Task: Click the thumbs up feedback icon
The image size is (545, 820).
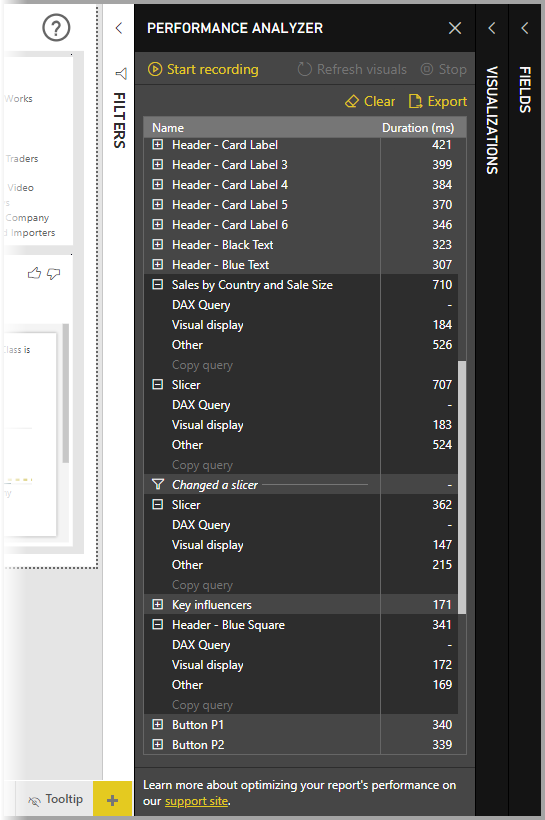Action: (35, 273)
